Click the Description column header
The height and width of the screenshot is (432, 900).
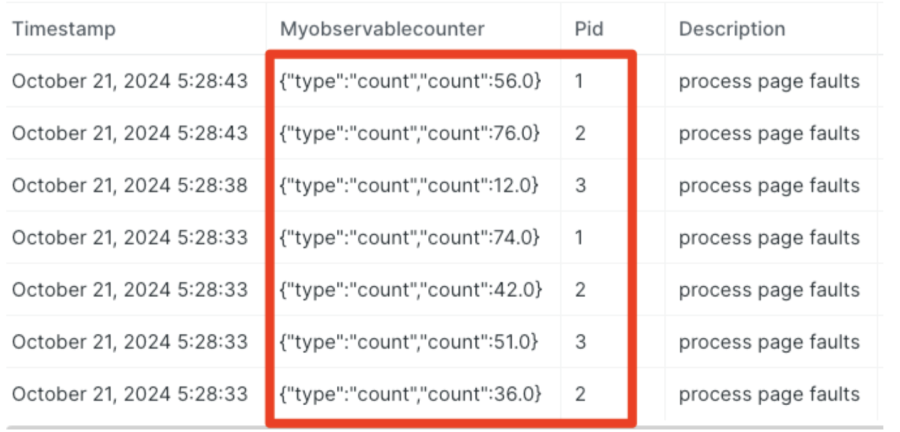coord(732,30)
